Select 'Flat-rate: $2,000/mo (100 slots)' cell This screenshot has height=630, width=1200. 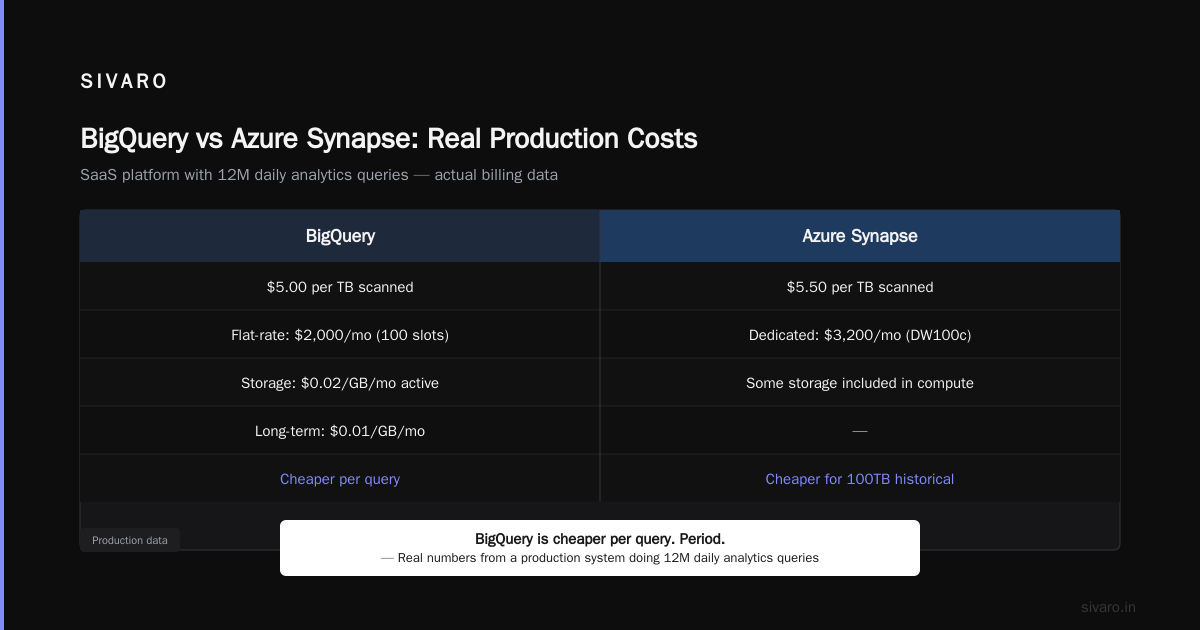click(340, 335)
